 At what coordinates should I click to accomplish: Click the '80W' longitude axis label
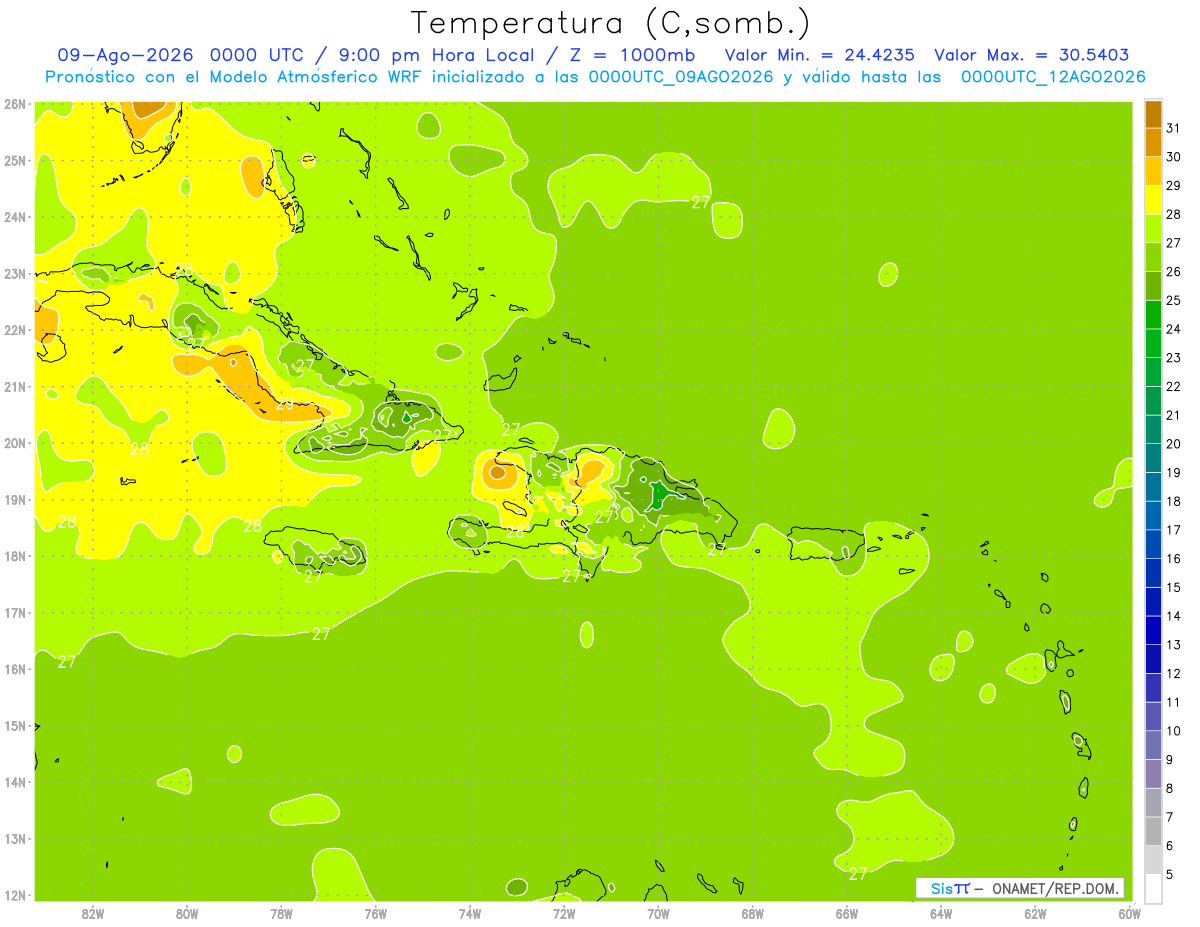187,913
